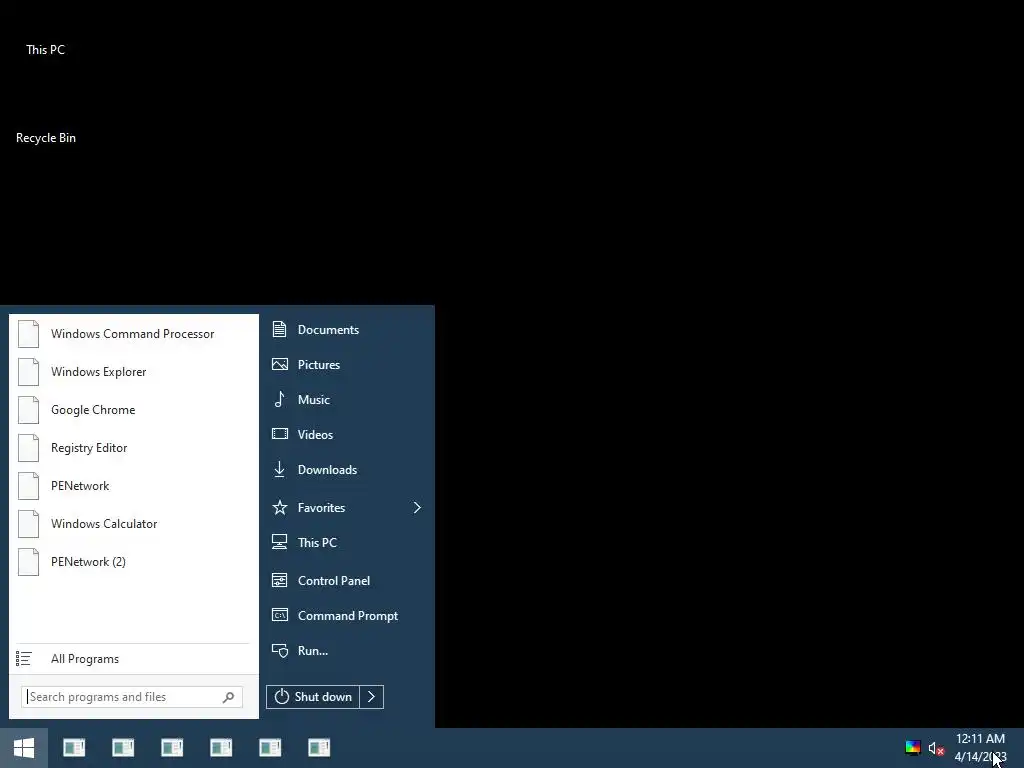Click the colorful display icon in the system tray

[913, 748]
